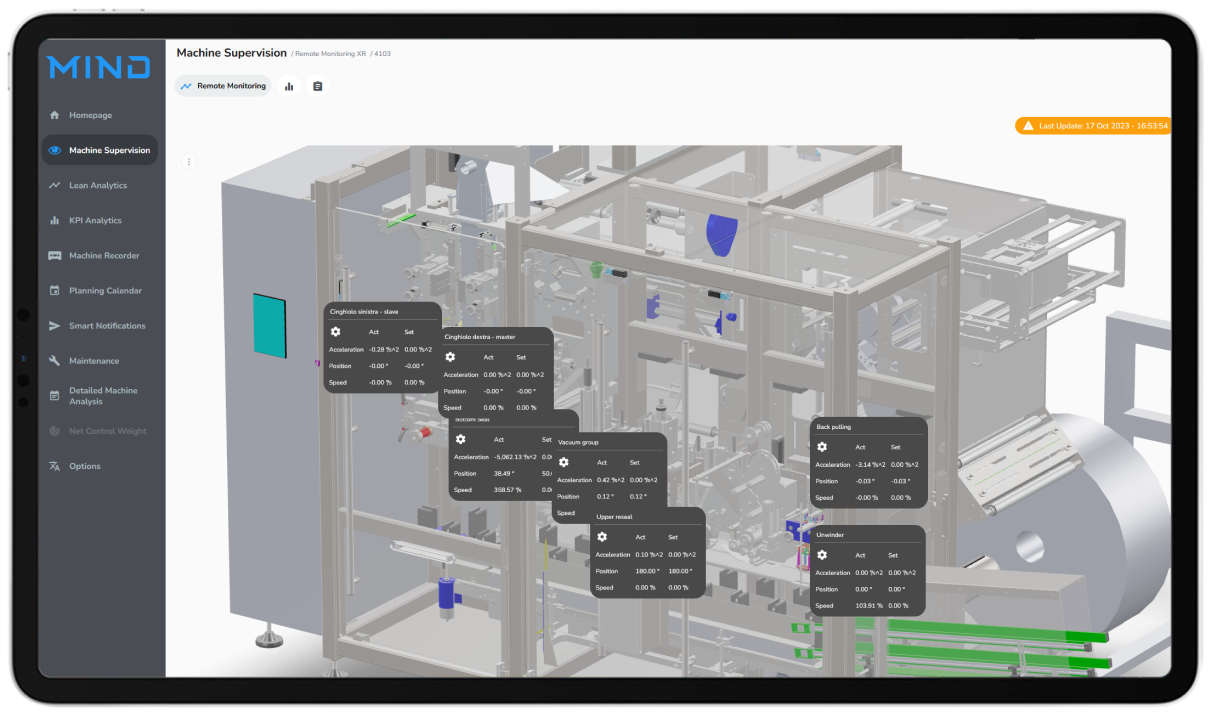Open settings gear of Back pulling card
The height and width of the screenshot is (716, 1211).
[822, 447]
